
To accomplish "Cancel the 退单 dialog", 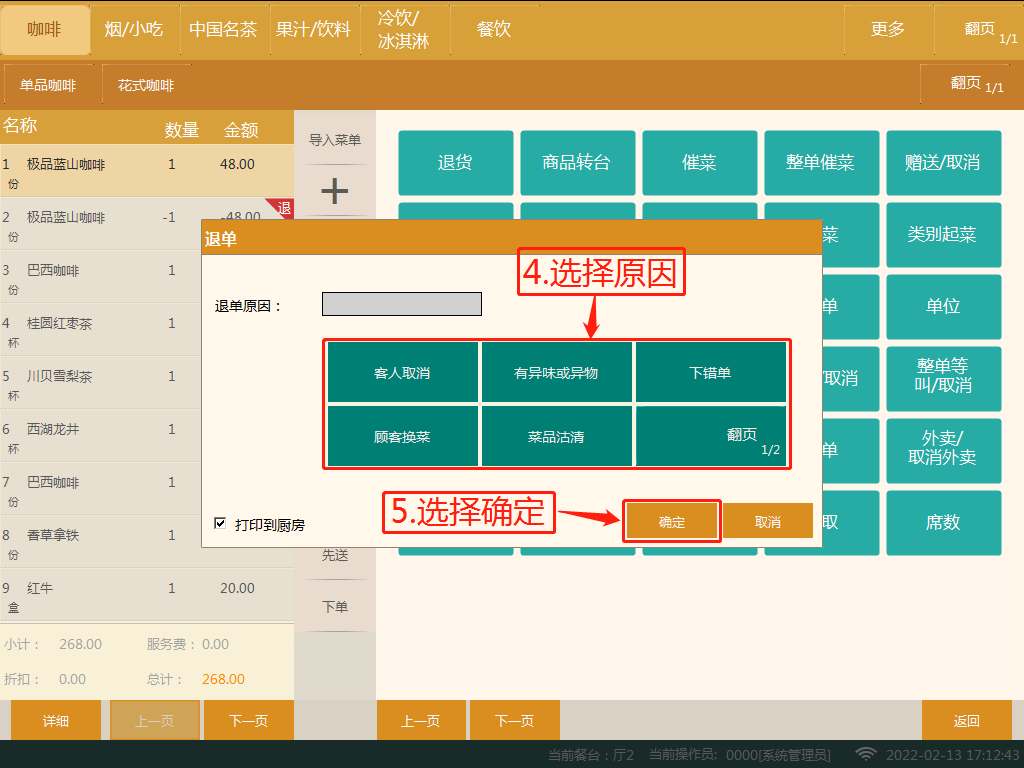I will click(768, 521).
